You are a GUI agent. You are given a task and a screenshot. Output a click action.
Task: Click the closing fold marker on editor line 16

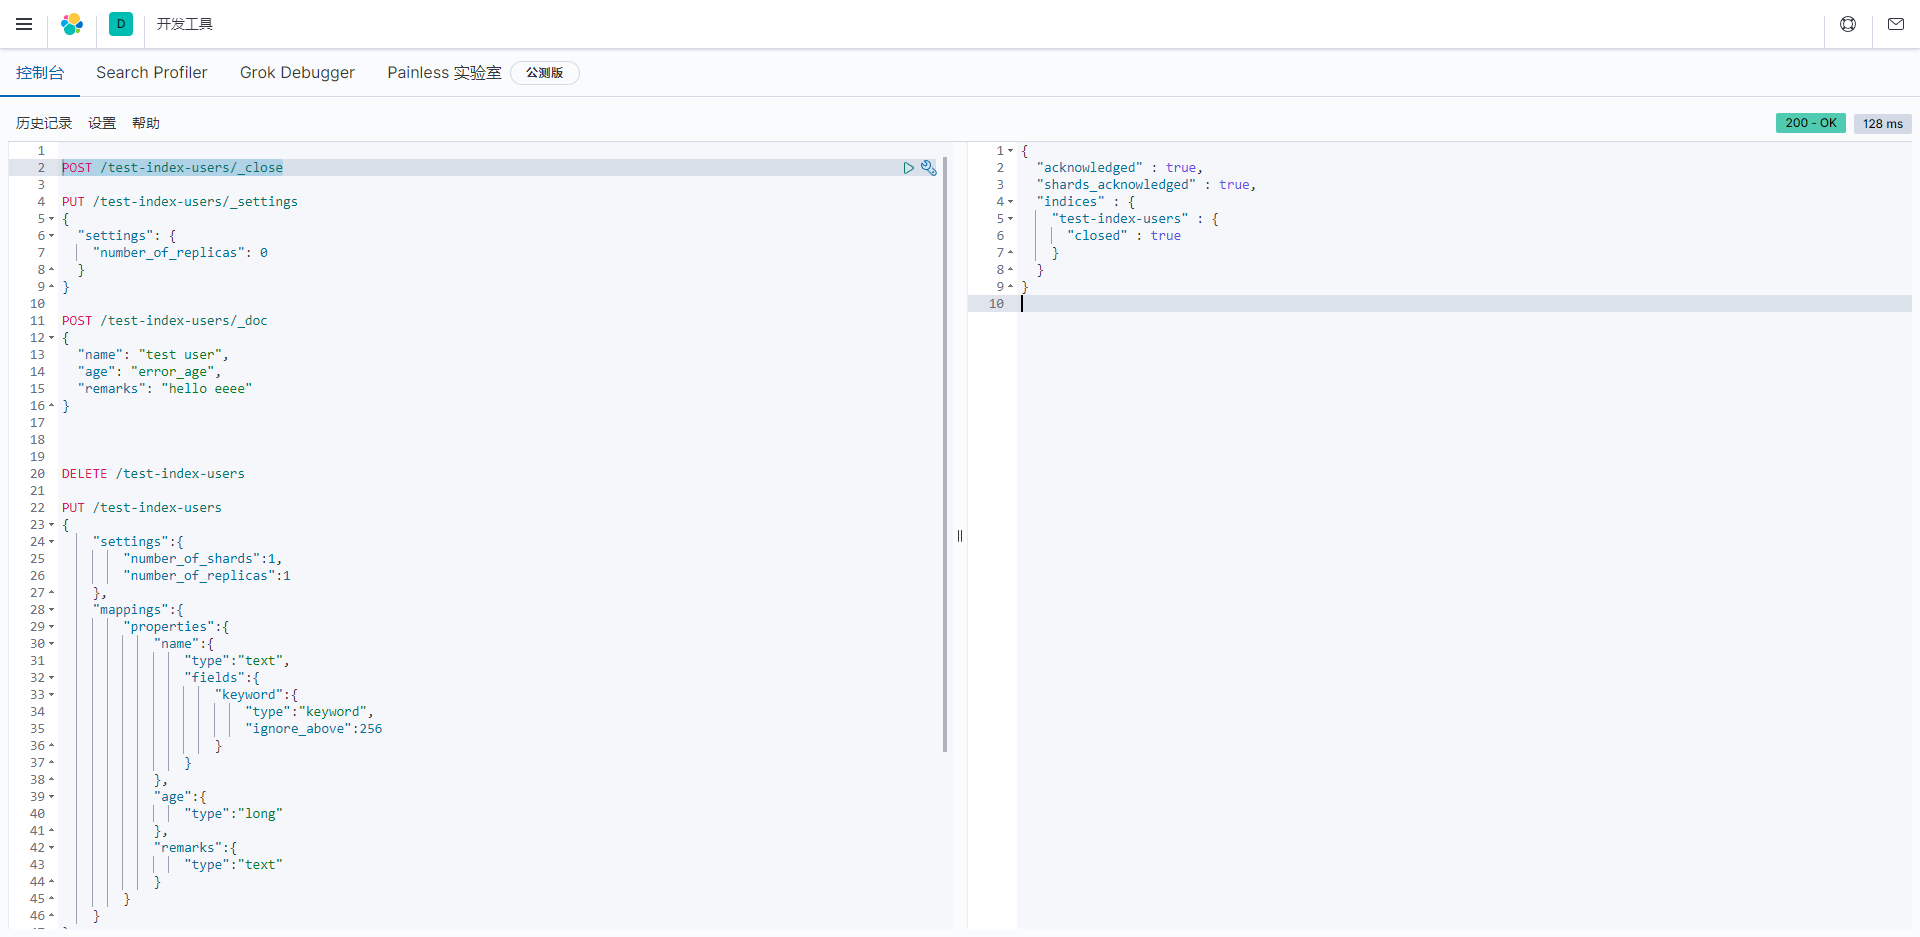(52, 406)
